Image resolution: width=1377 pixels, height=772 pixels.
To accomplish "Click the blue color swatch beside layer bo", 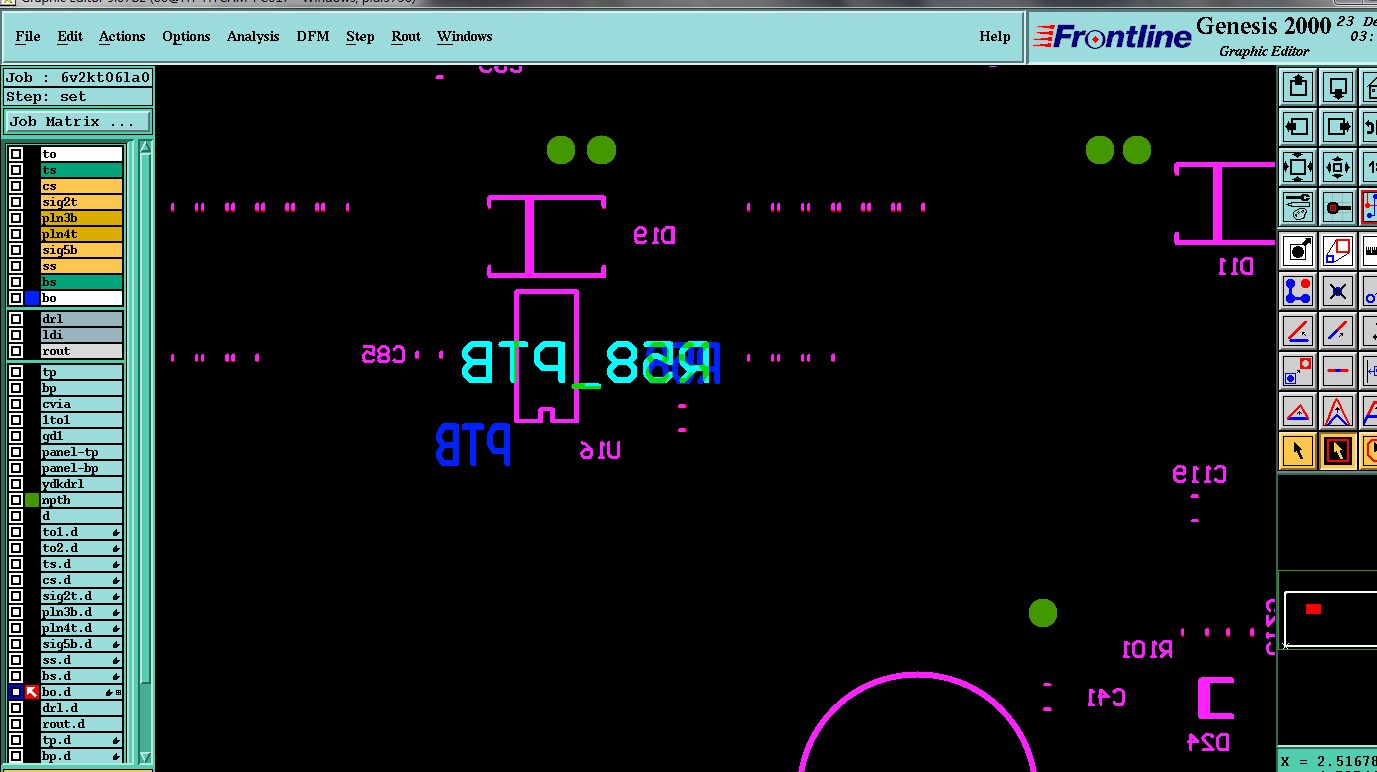I will [32, 298].
